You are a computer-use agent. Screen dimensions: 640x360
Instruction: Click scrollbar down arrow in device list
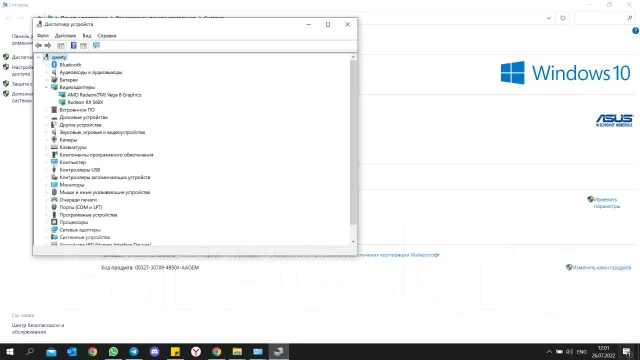(x=353, y=242)
